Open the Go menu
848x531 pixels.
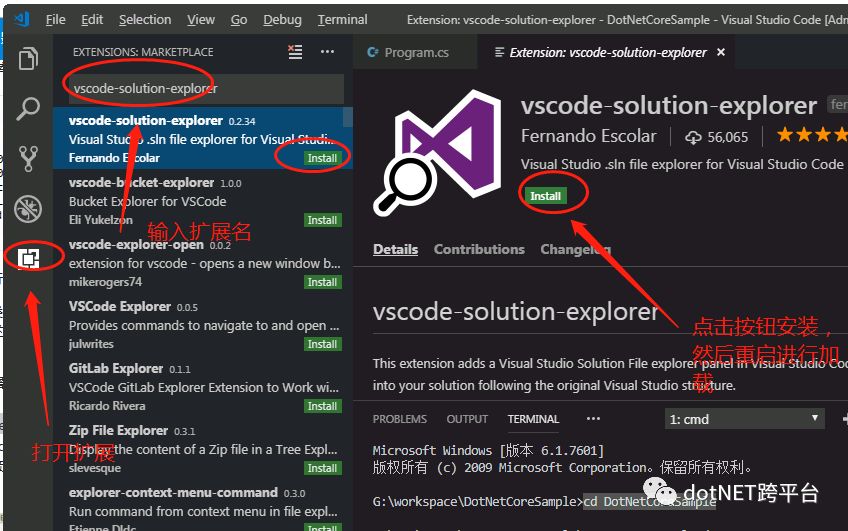tap(238, 20)
